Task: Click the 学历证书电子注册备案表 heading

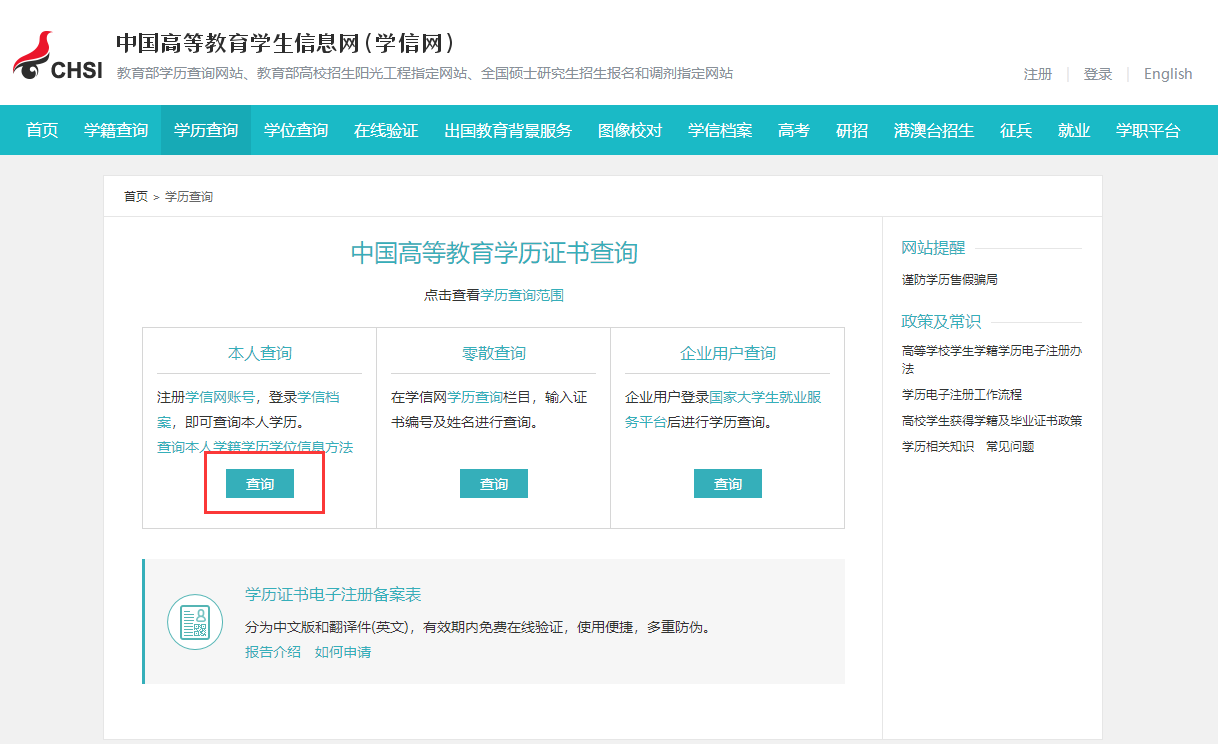Action: (333, 595)
